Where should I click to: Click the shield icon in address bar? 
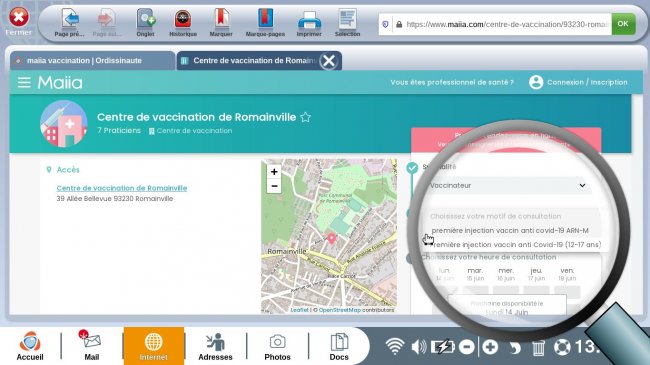pos(385,24)
